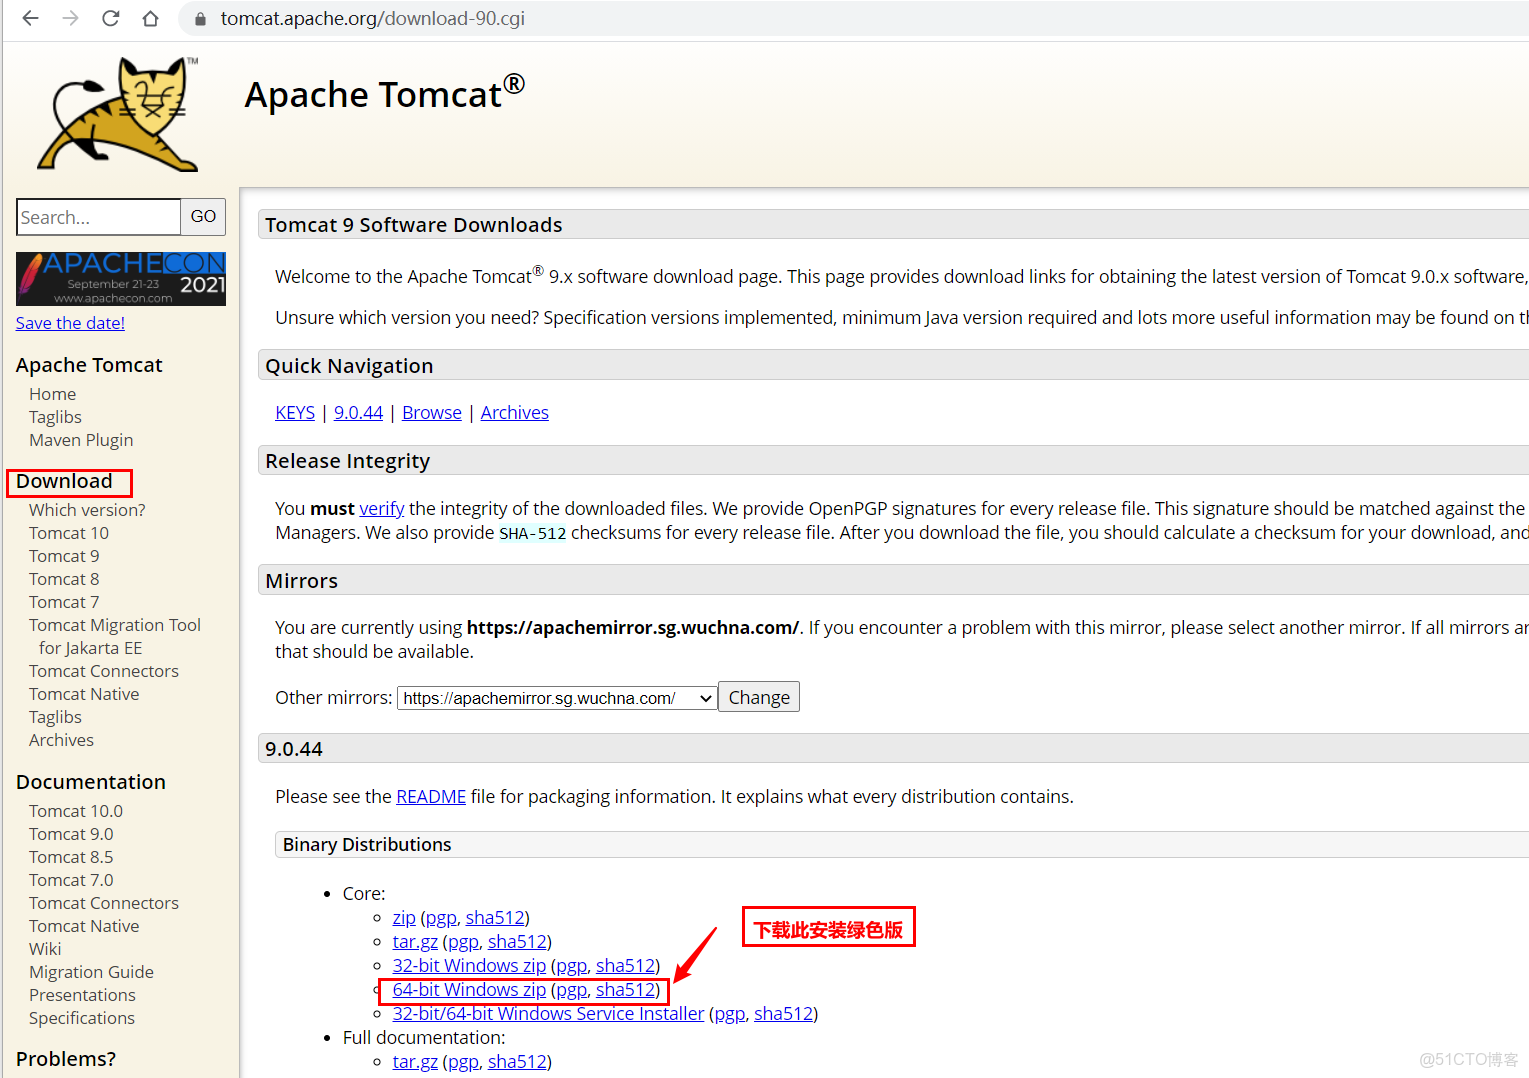This screenshot has height=1078, width=1529.
Task: Open the Maven Plugin link
Action: pyautogui.click(x=81, y=440)
